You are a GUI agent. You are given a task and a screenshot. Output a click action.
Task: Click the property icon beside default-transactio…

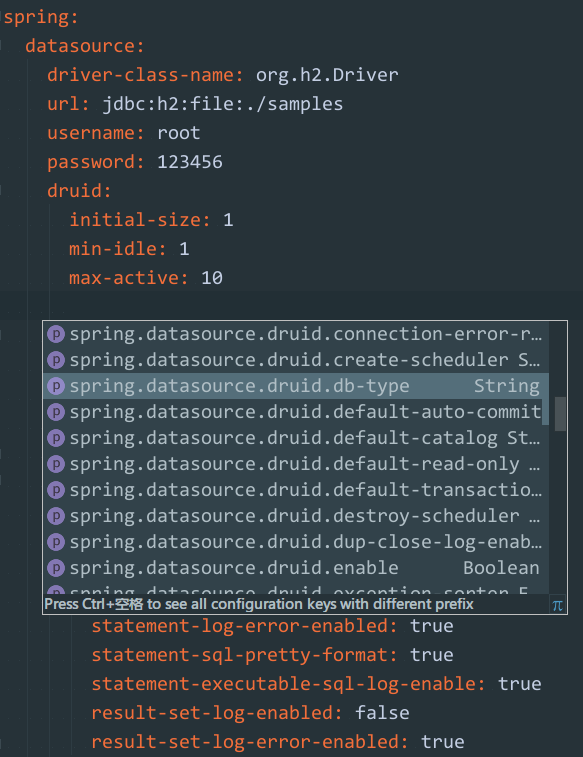56,491
